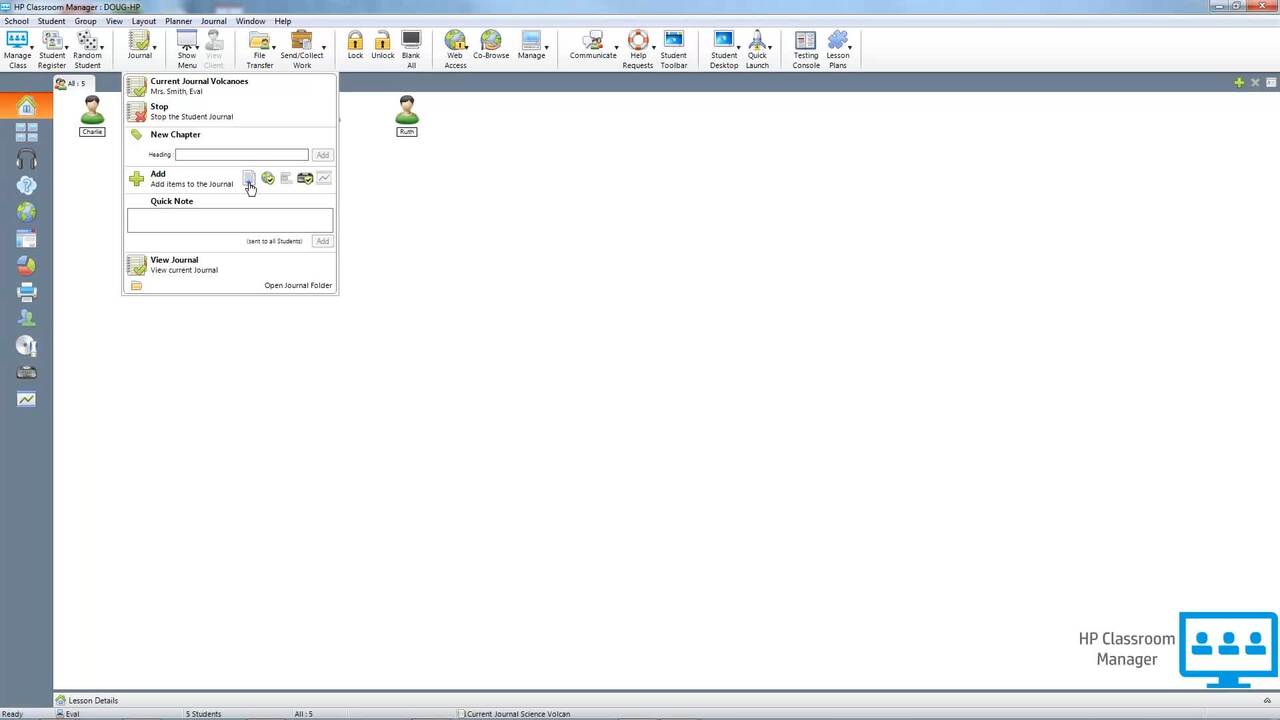Expand the Communicate dropdown arrow

(617, 47)
